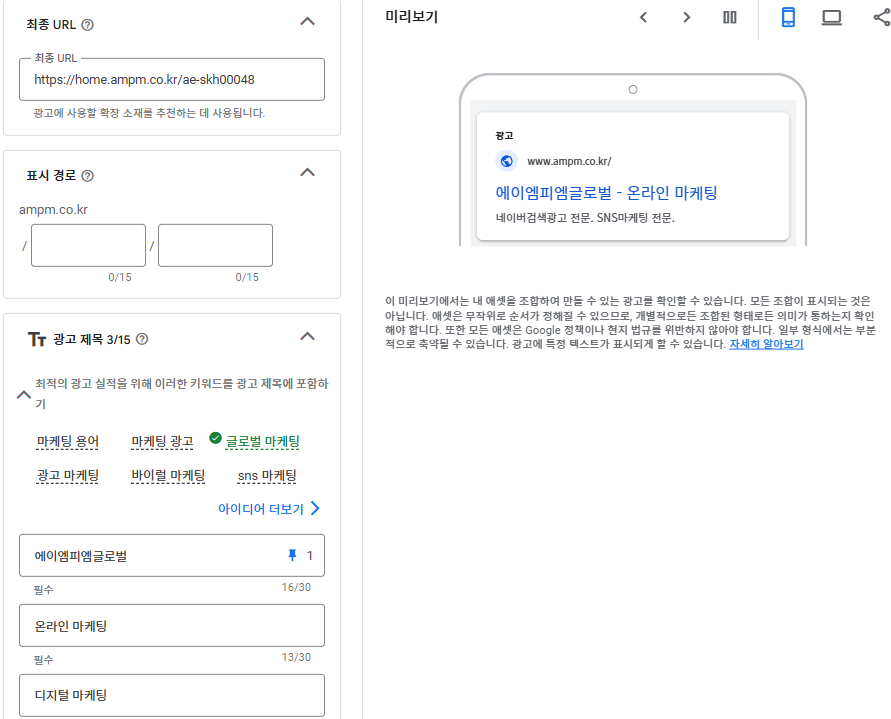Collapse the 광고 제목 section

click(307, 336)
